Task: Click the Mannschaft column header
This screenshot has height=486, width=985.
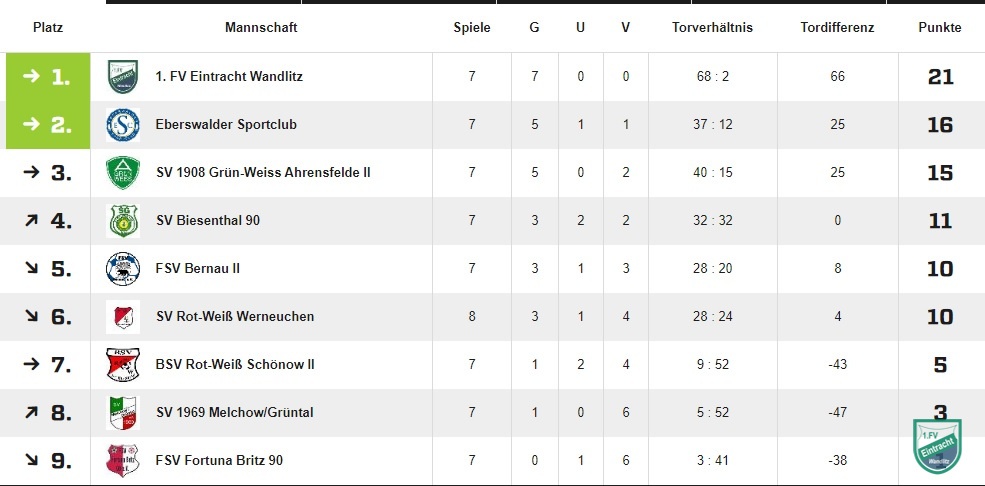Action: pyautogui.click(x=261, y=28)
